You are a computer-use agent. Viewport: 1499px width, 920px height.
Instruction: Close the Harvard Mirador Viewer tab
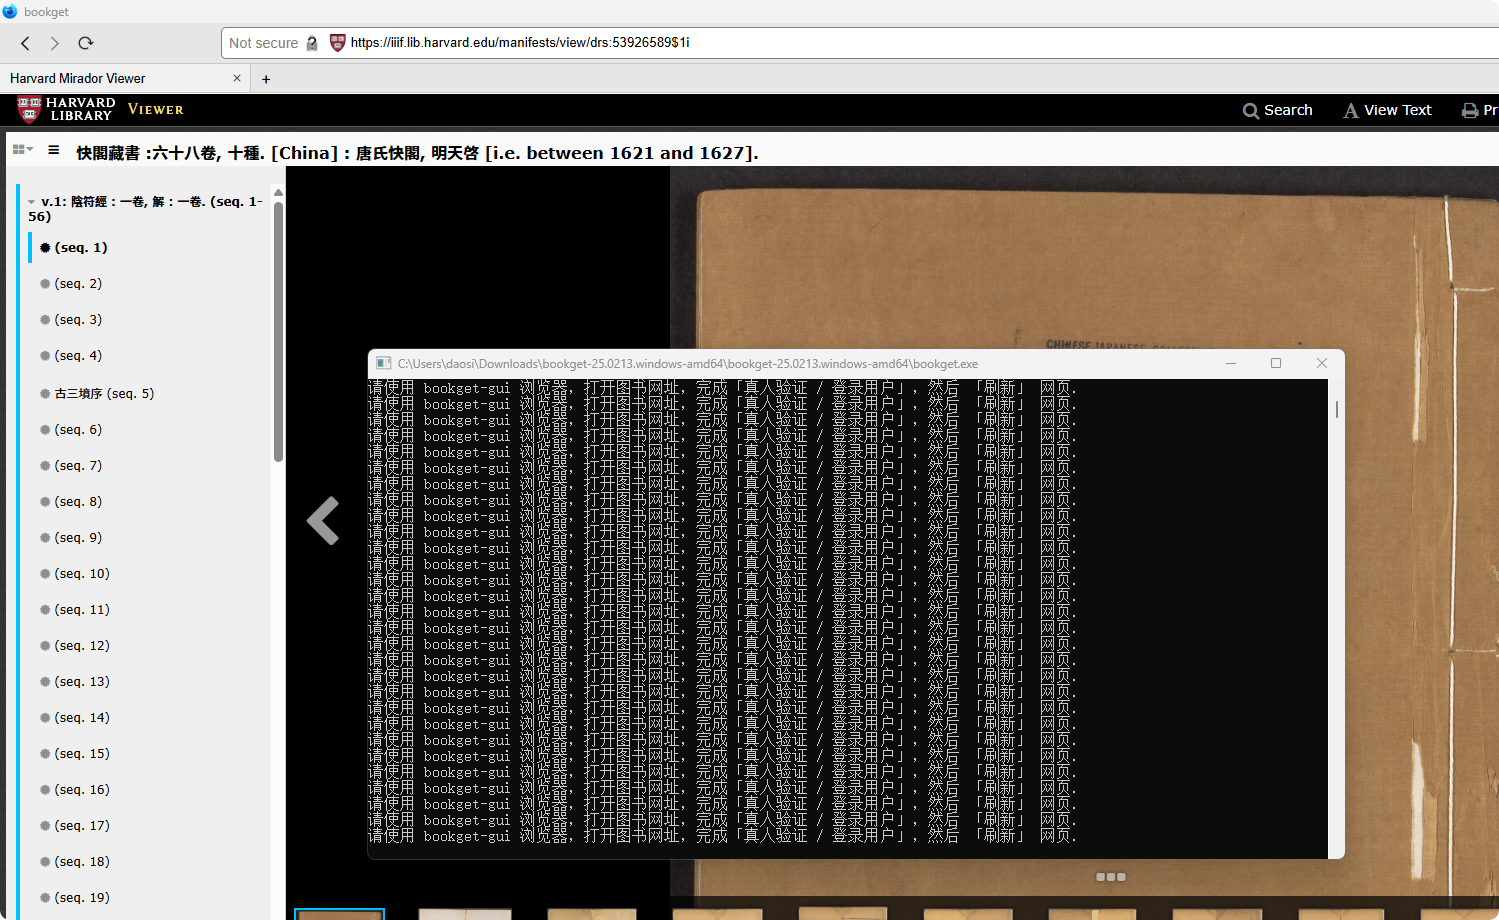pyautogui.click(x=237, y=78)
